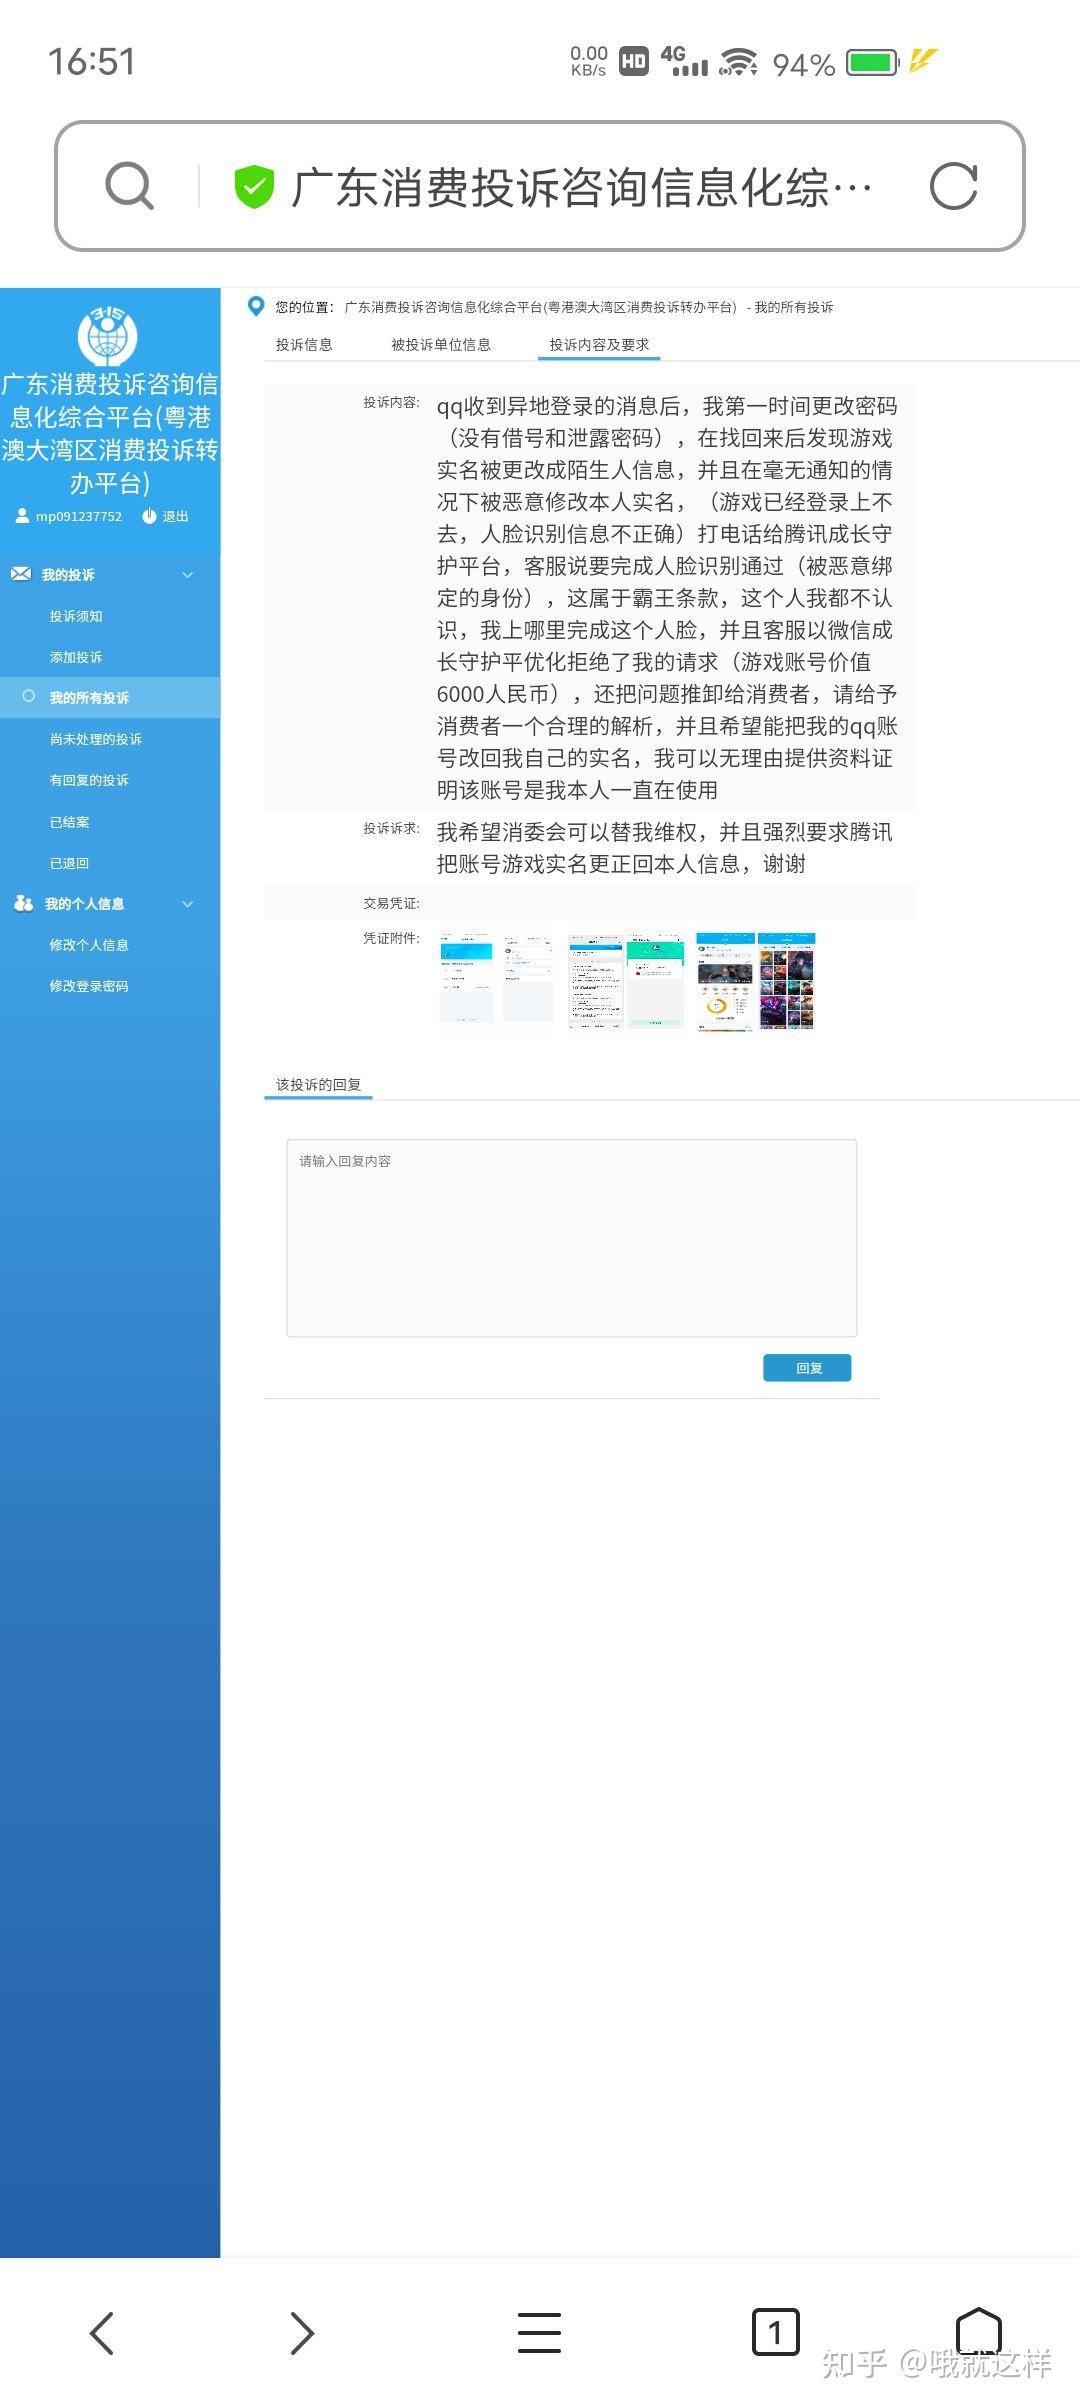Select the 该投诉的回复 tab
1080x2408 pixels.
[x=318, y=1085]
